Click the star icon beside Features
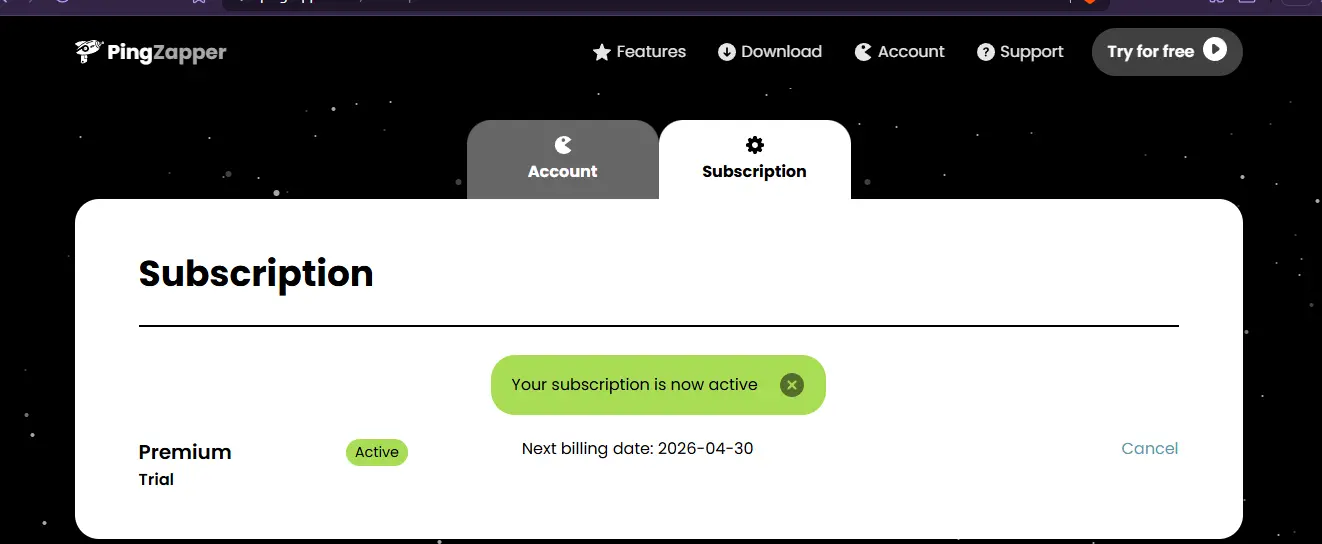The height and width of the screenshot is (544, 1322). point(601,52)
